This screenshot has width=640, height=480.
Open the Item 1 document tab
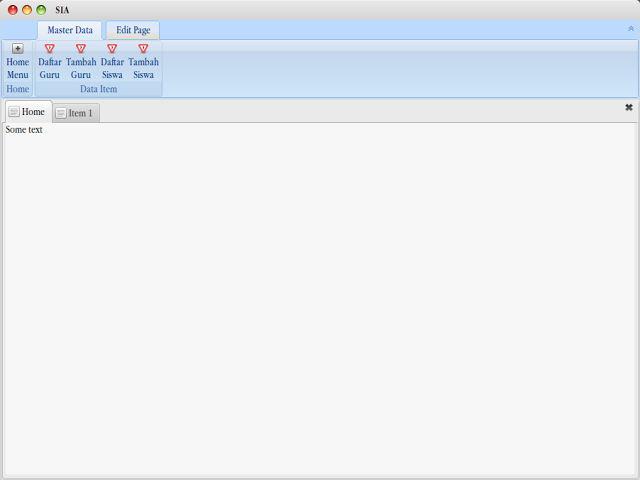click(x=80, y=113)
